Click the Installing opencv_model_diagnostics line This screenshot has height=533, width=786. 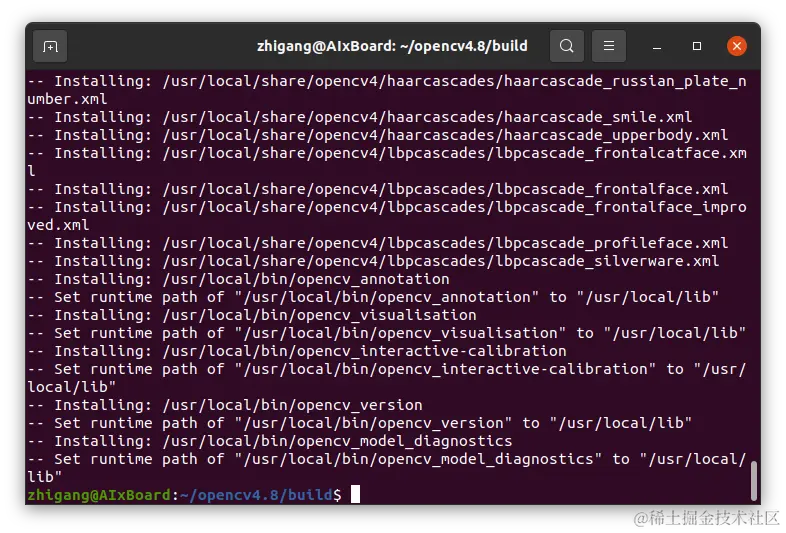pos(270,442)
